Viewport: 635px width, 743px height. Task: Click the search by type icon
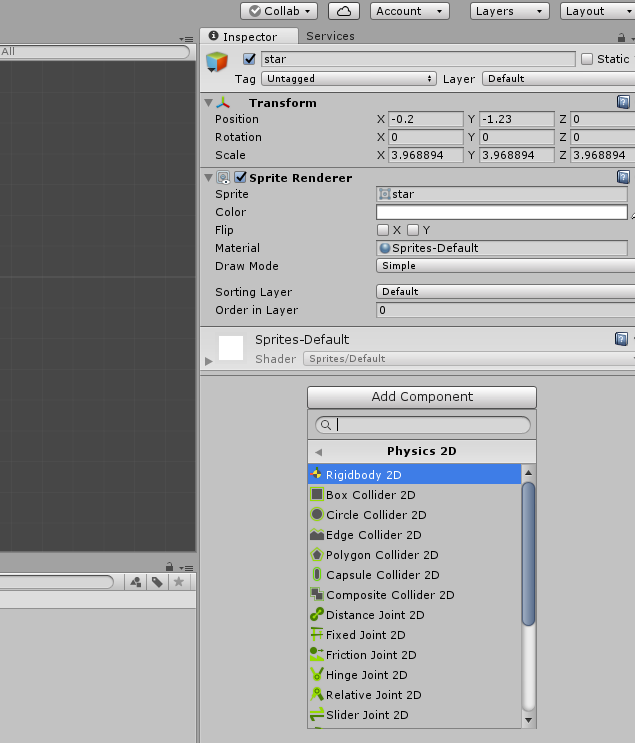point(136,582)
